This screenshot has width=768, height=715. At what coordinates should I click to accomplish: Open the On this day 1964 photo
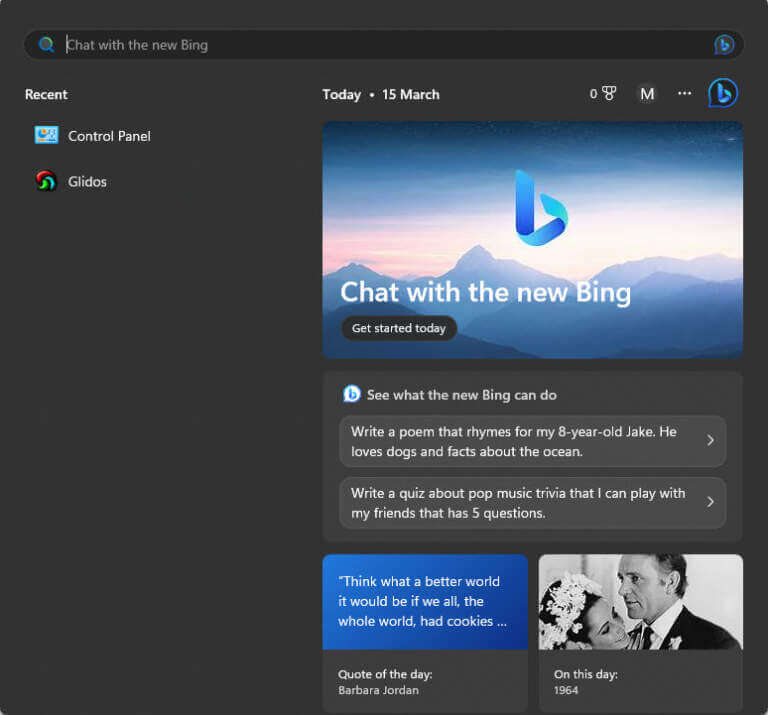pos(641,602)
